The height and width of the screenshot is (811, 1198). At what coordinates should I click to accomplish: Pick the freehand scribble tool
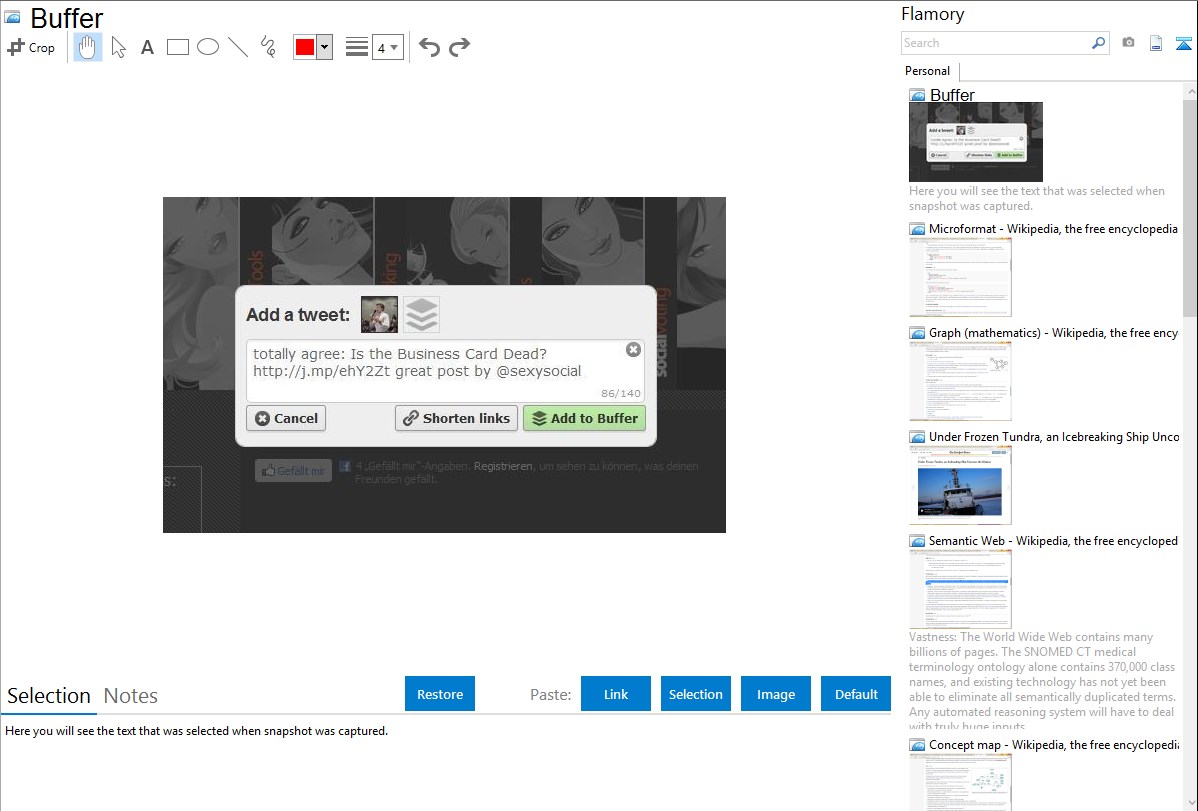click(x=268, y=47)
